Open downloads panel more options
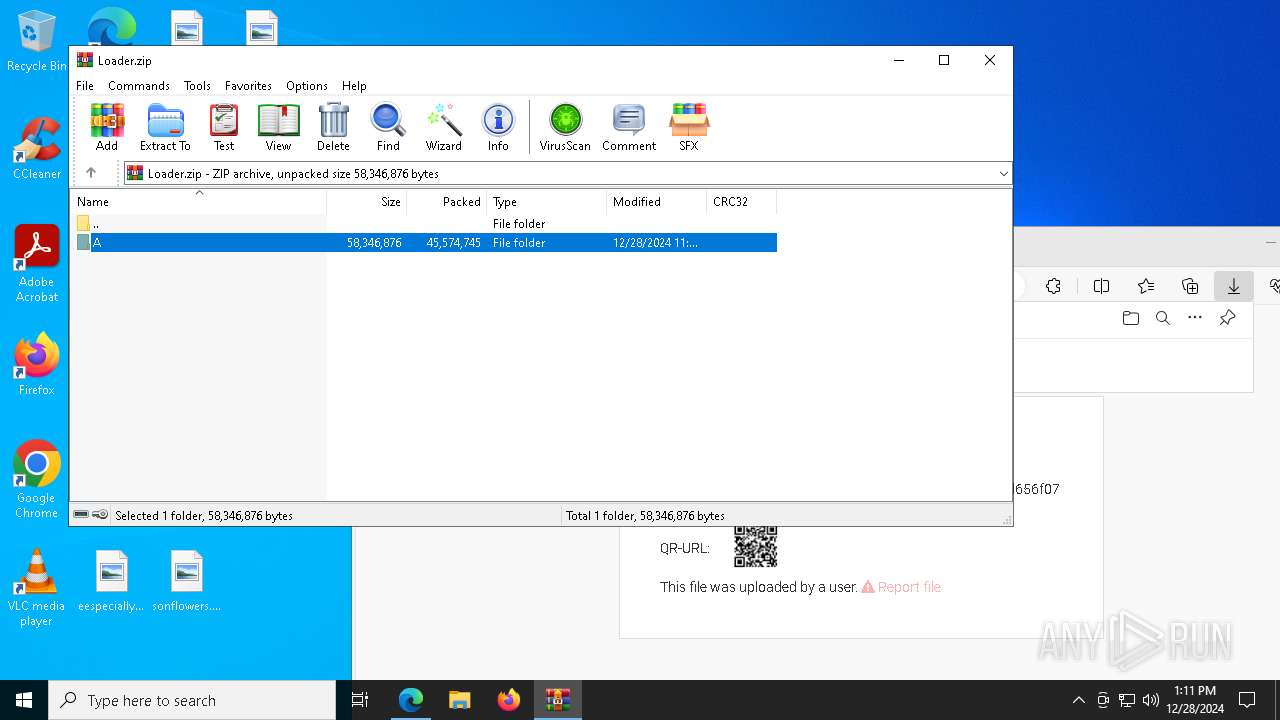The width and height of the screenshot is (1280, 720). 1195,318
